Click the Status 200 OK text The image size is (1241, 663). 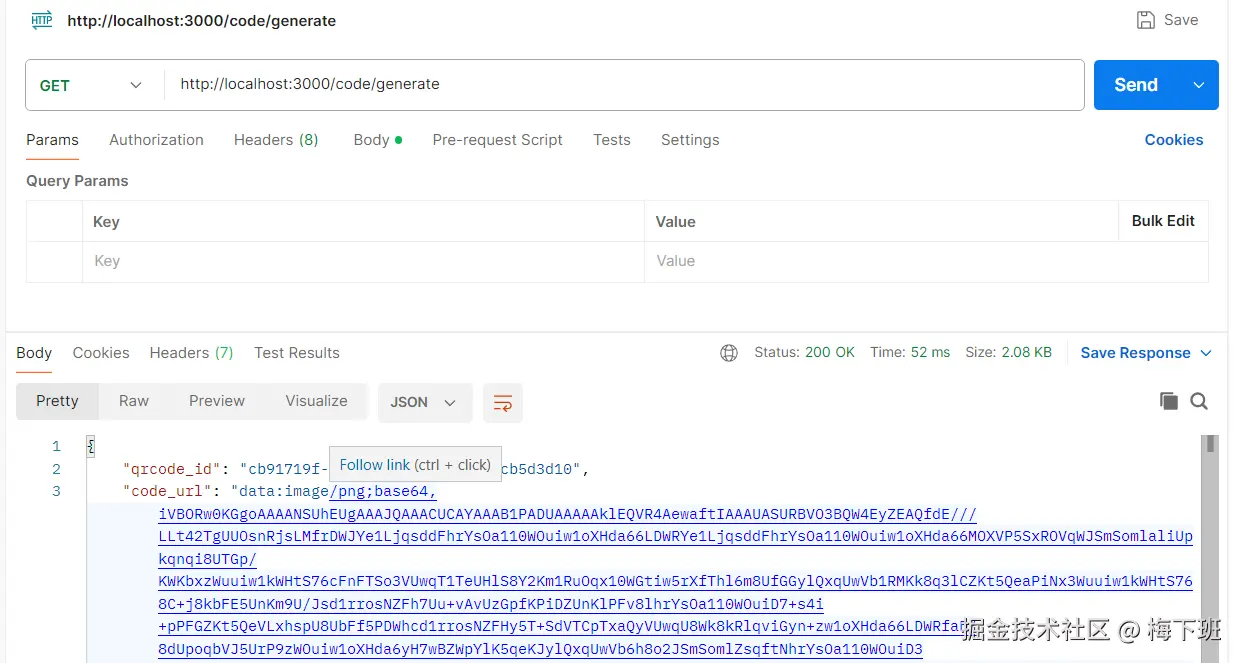click(805, 353)
